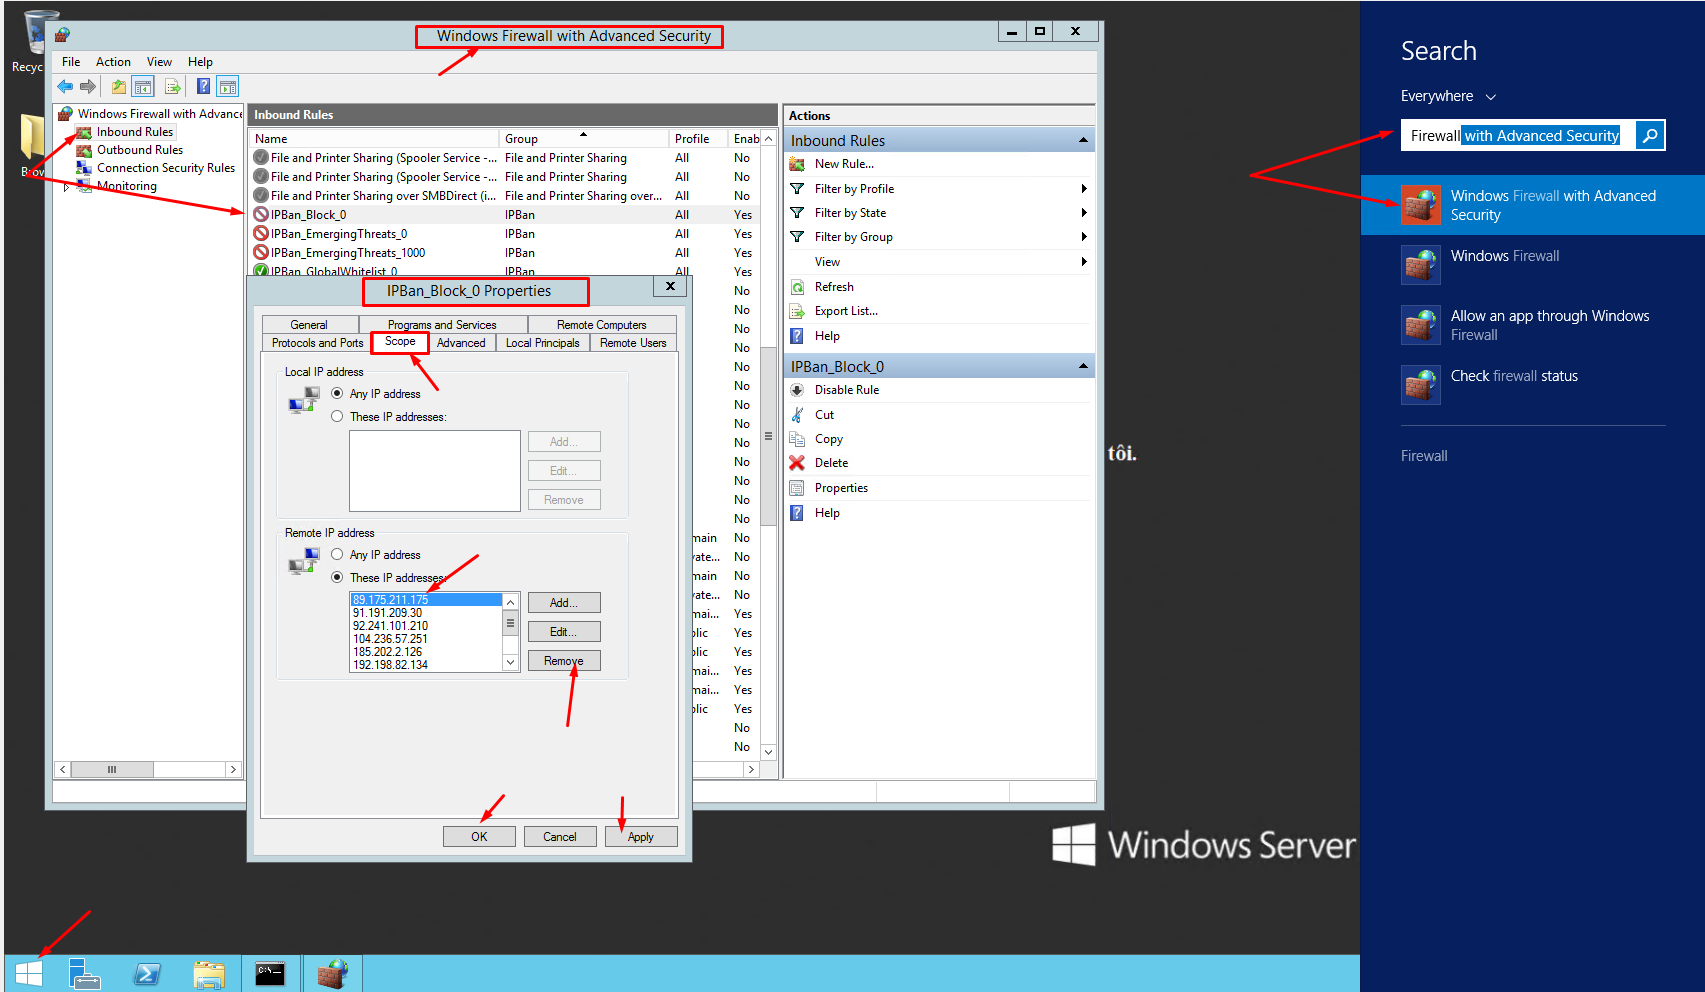Click the Copy icon in Actions pane
This screenshot has width=1705, height=992.
click(797, 439)
